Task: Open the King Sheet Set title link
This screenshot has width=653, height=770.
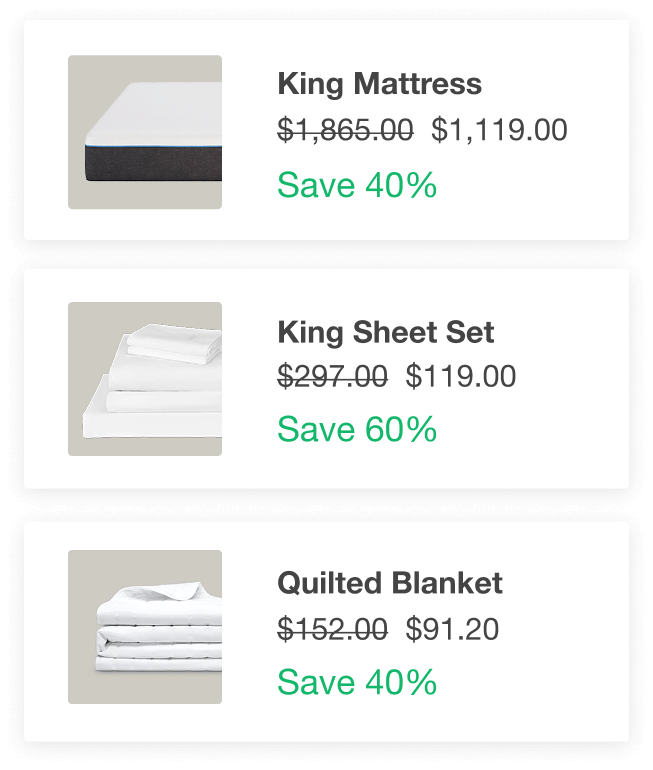Action: point(385,332)
